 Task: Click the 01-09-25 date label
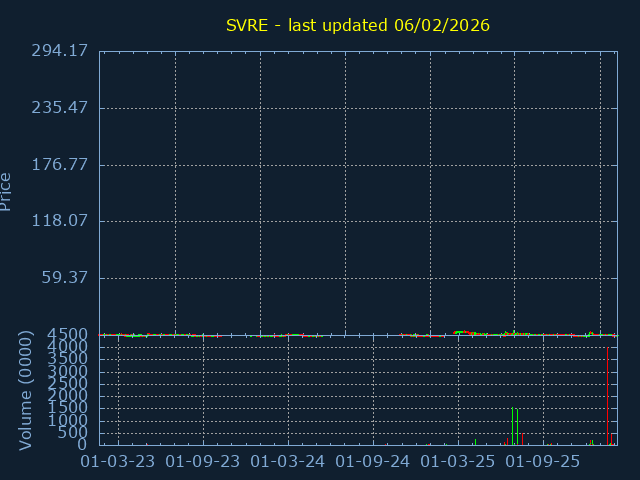[543, 462]
